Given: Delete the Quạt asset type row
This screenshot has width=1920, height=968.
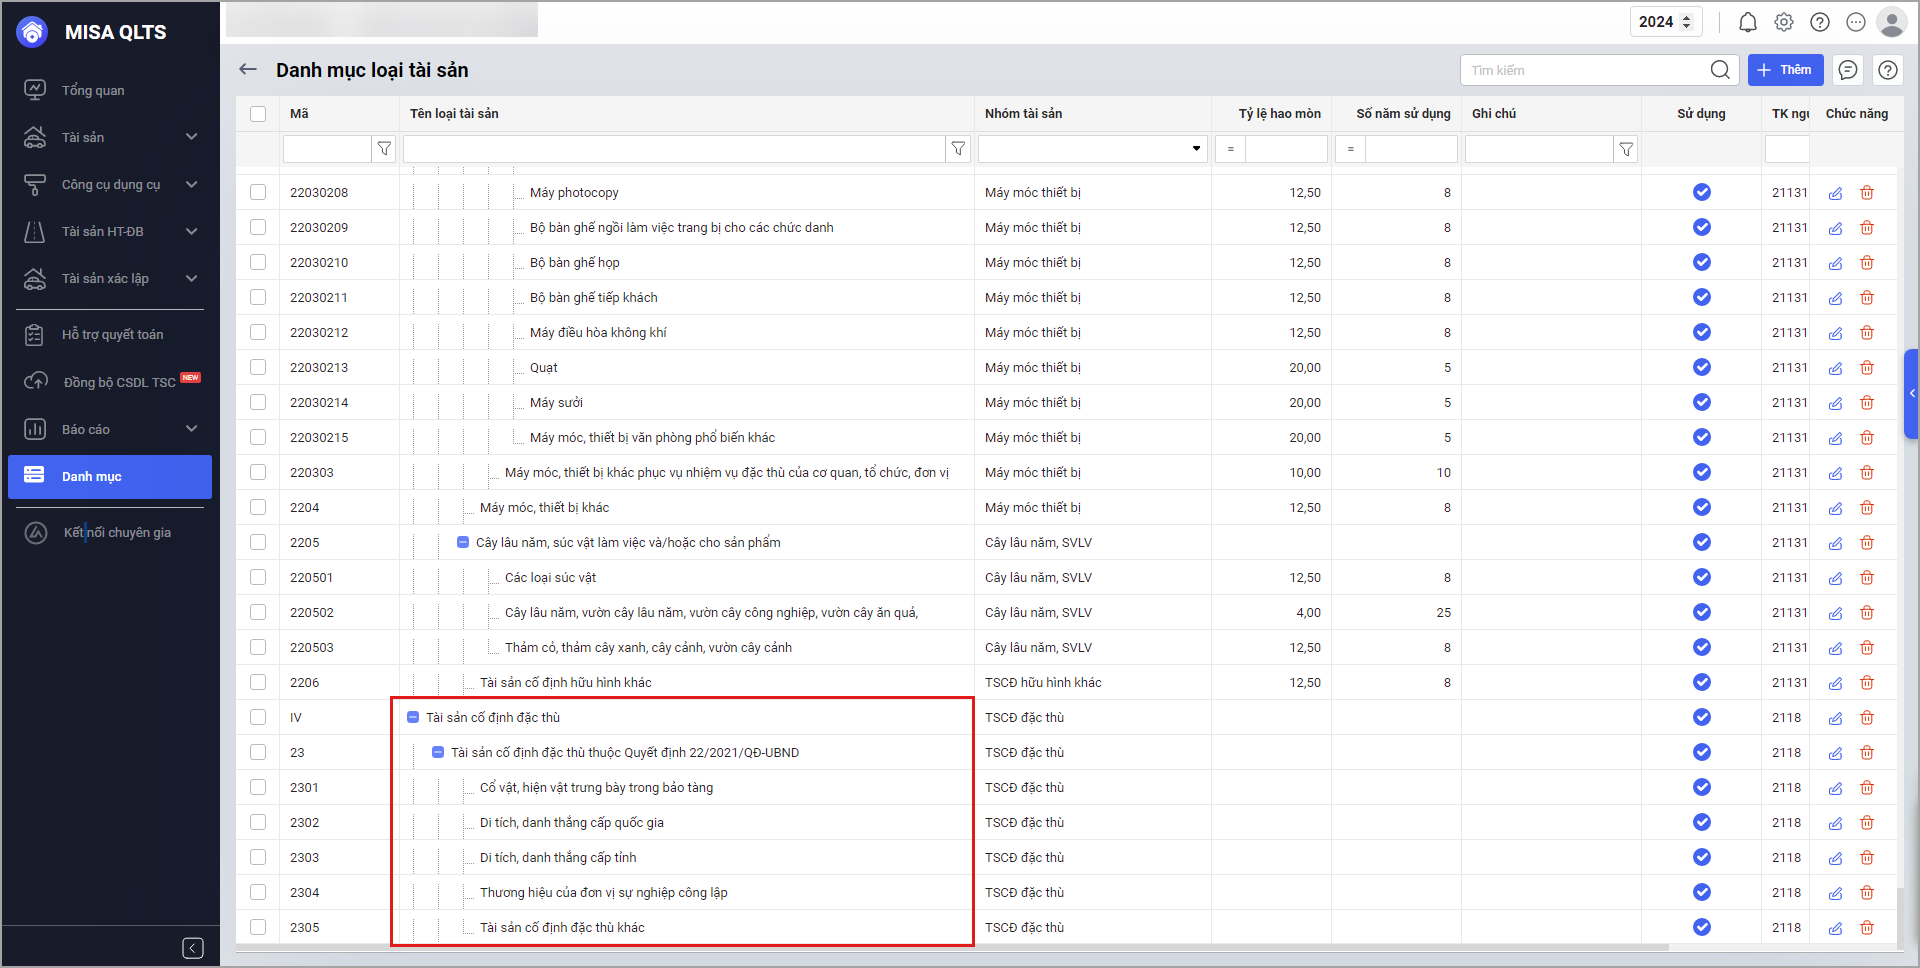Looking at the screenshot, I should click(1866, 368).
